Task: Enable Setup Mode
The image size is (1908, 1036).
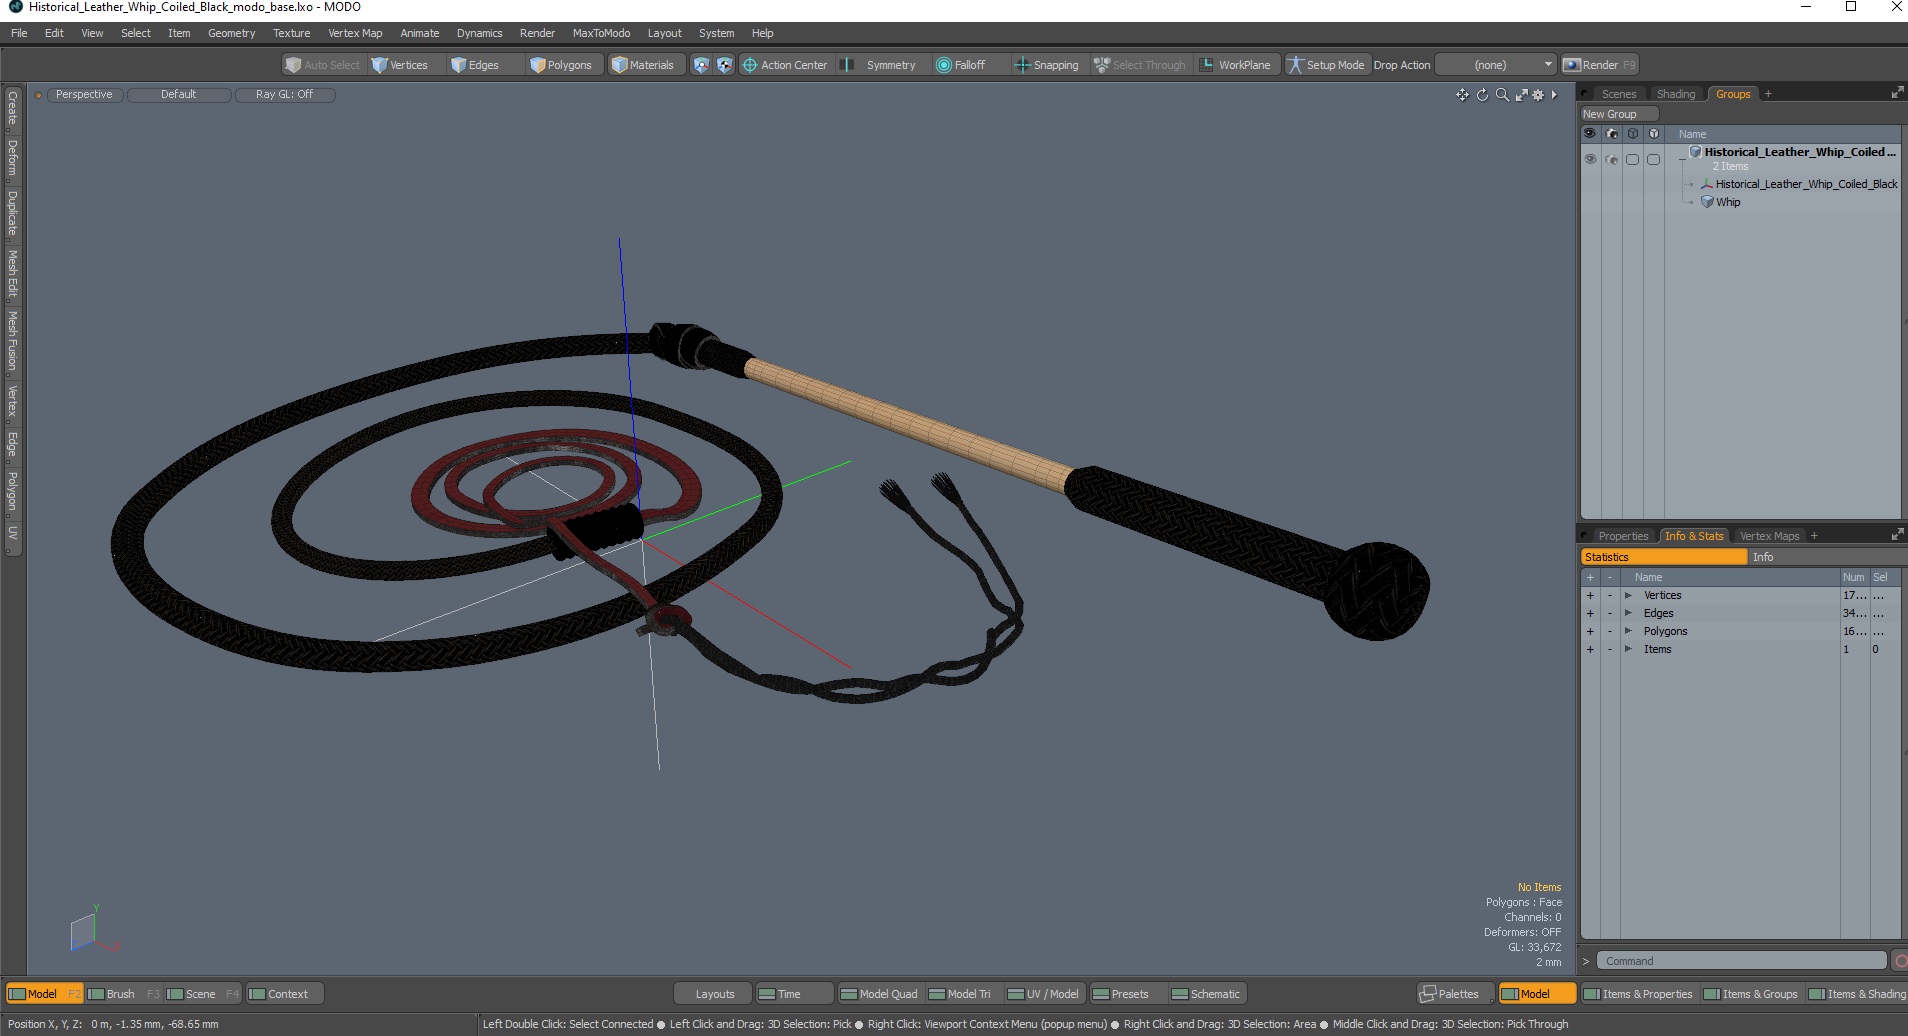Action: click(1326, 65)
